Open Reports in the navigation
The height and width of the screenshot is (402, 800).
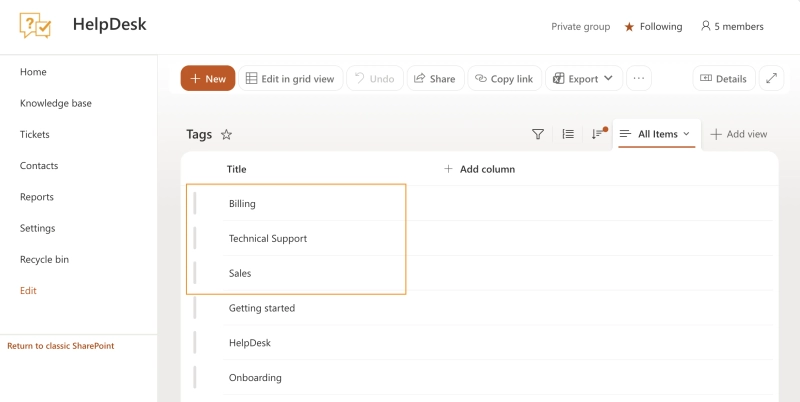click(37, 197)
